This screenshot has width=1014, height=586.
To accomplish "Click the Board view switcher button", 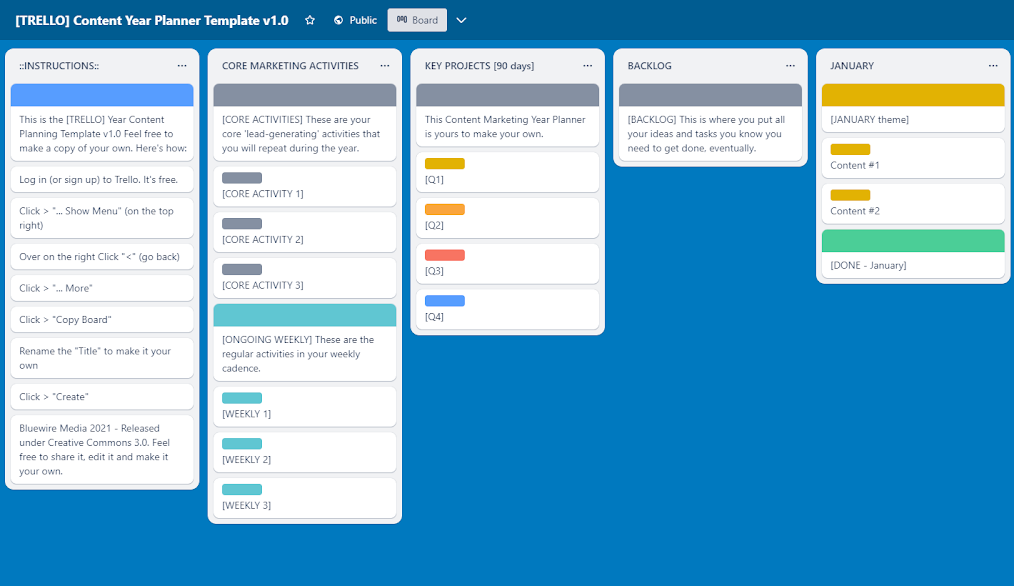I will [417, 19].
